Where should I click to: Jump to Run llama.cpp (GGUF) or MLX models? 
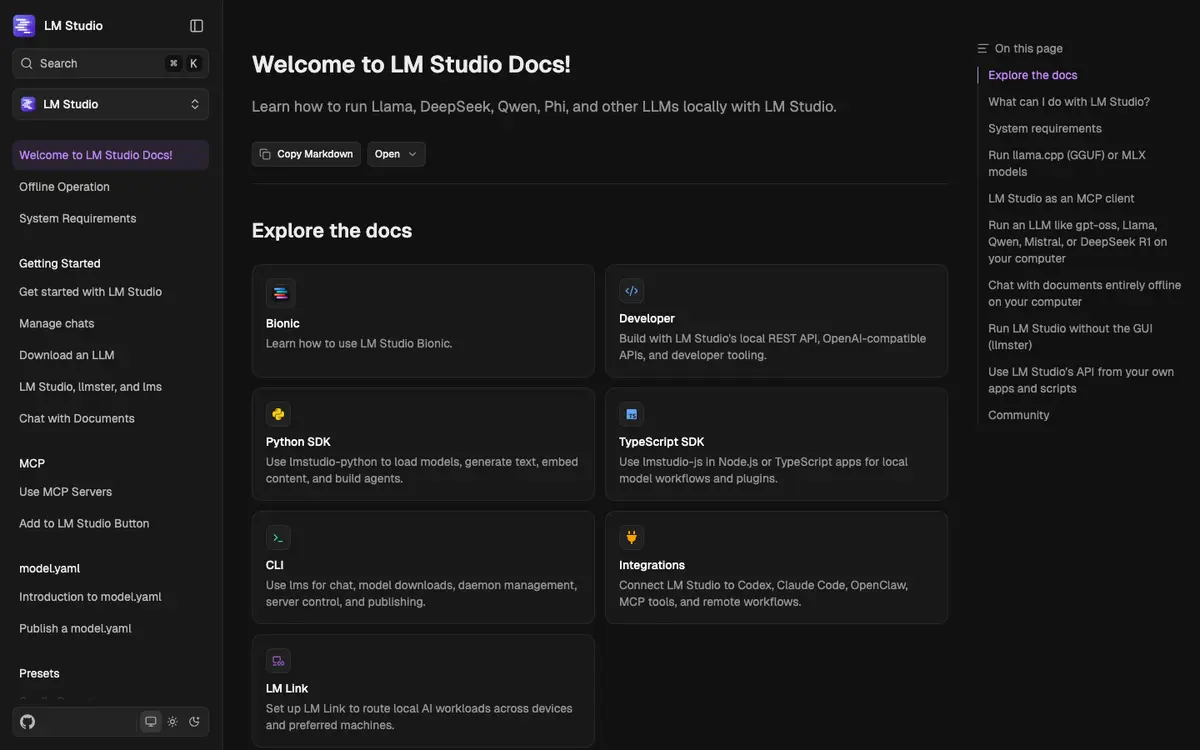pos(1067,163)
